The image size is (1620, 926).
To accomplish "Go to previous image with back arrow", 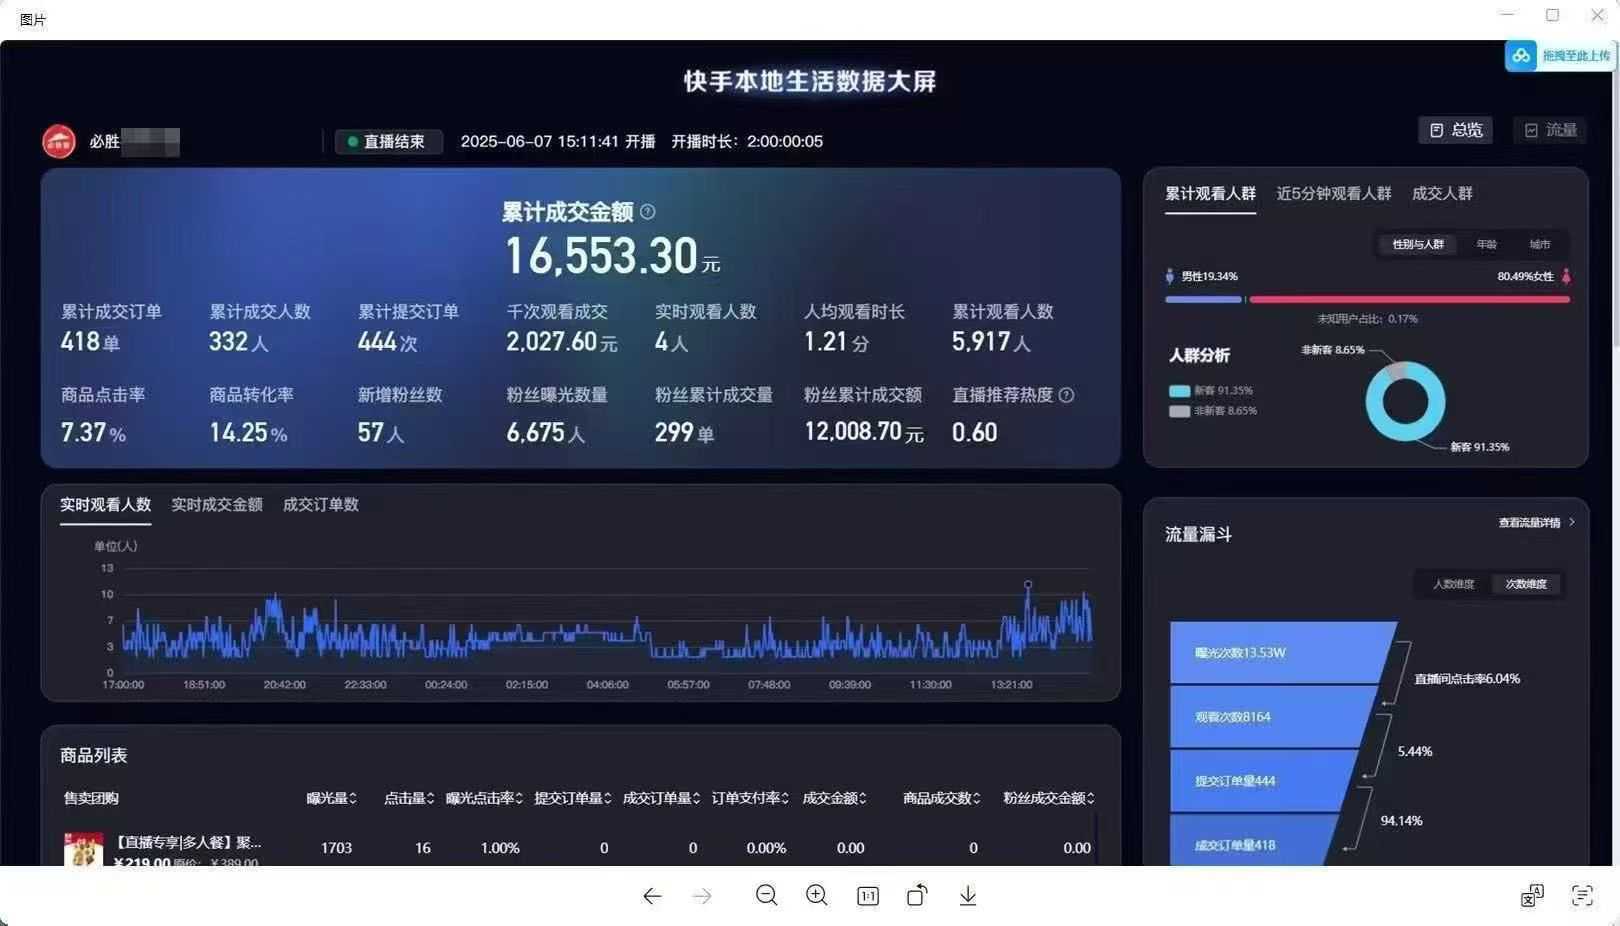I will [652, 896].
